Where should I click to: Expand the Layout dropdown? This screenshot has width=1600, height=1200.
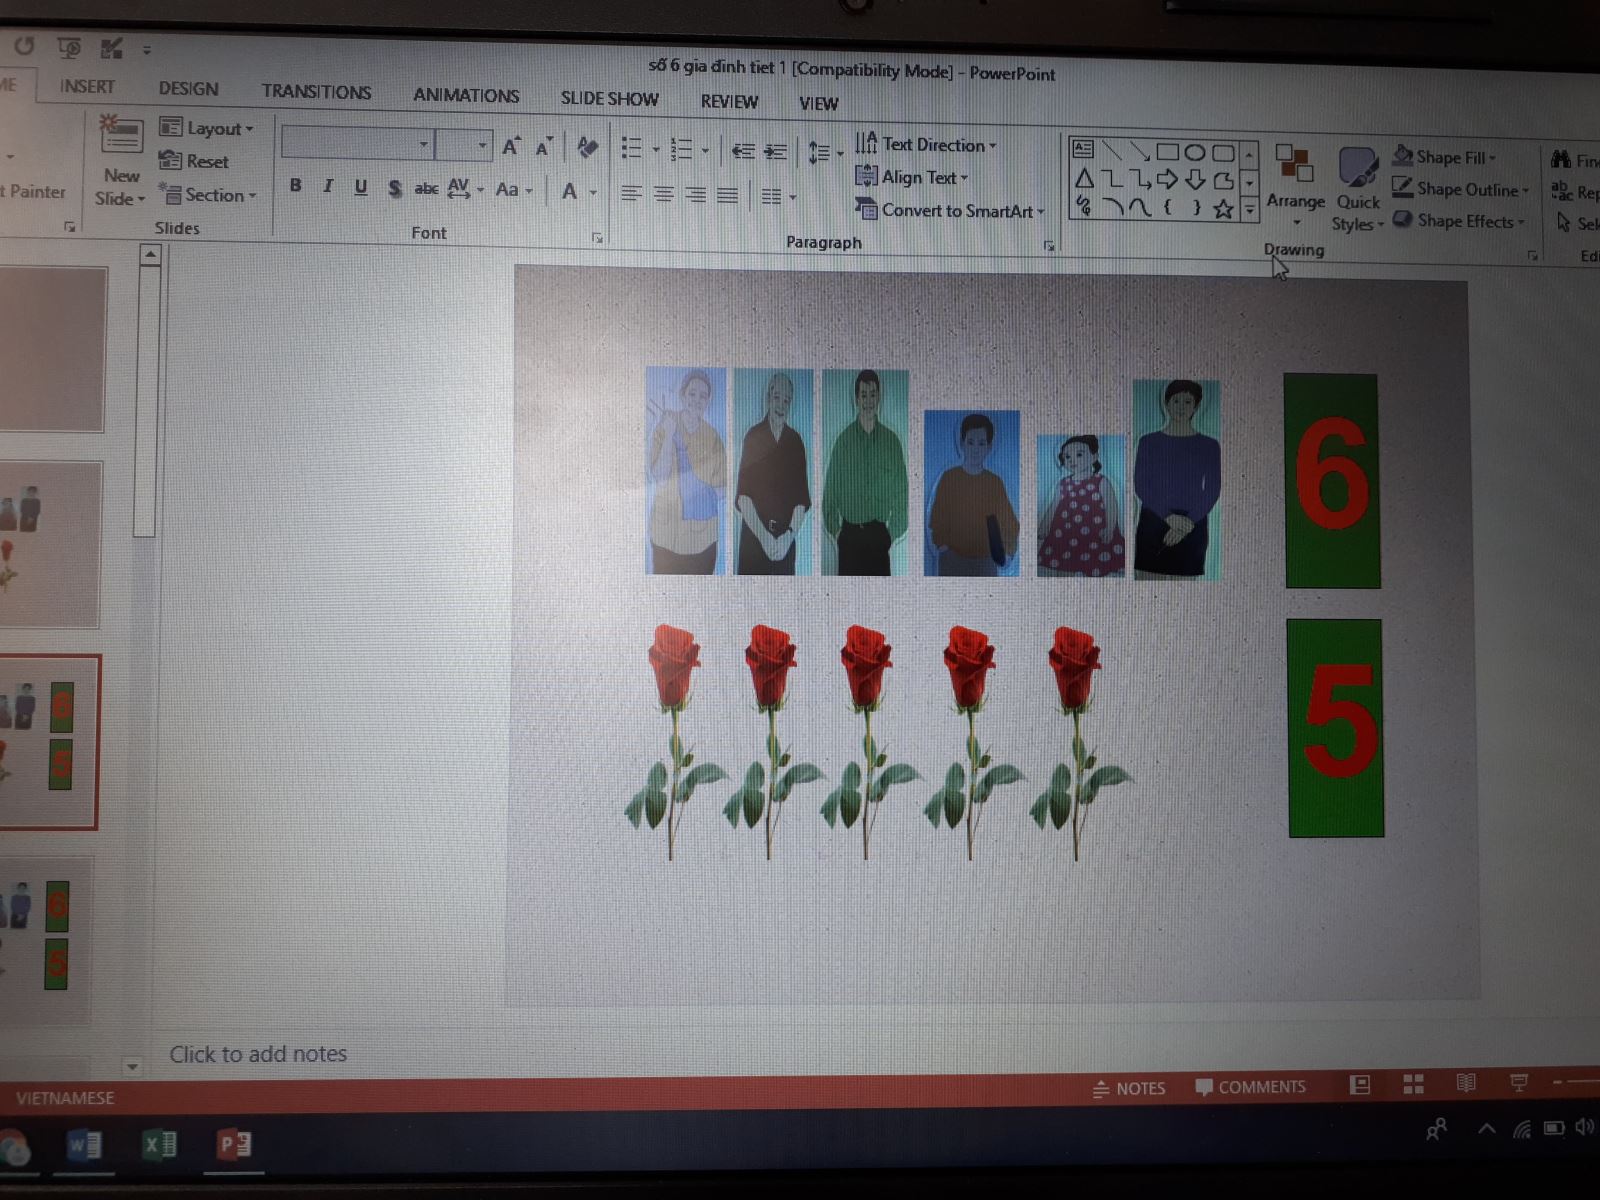[x=207, y=128]
